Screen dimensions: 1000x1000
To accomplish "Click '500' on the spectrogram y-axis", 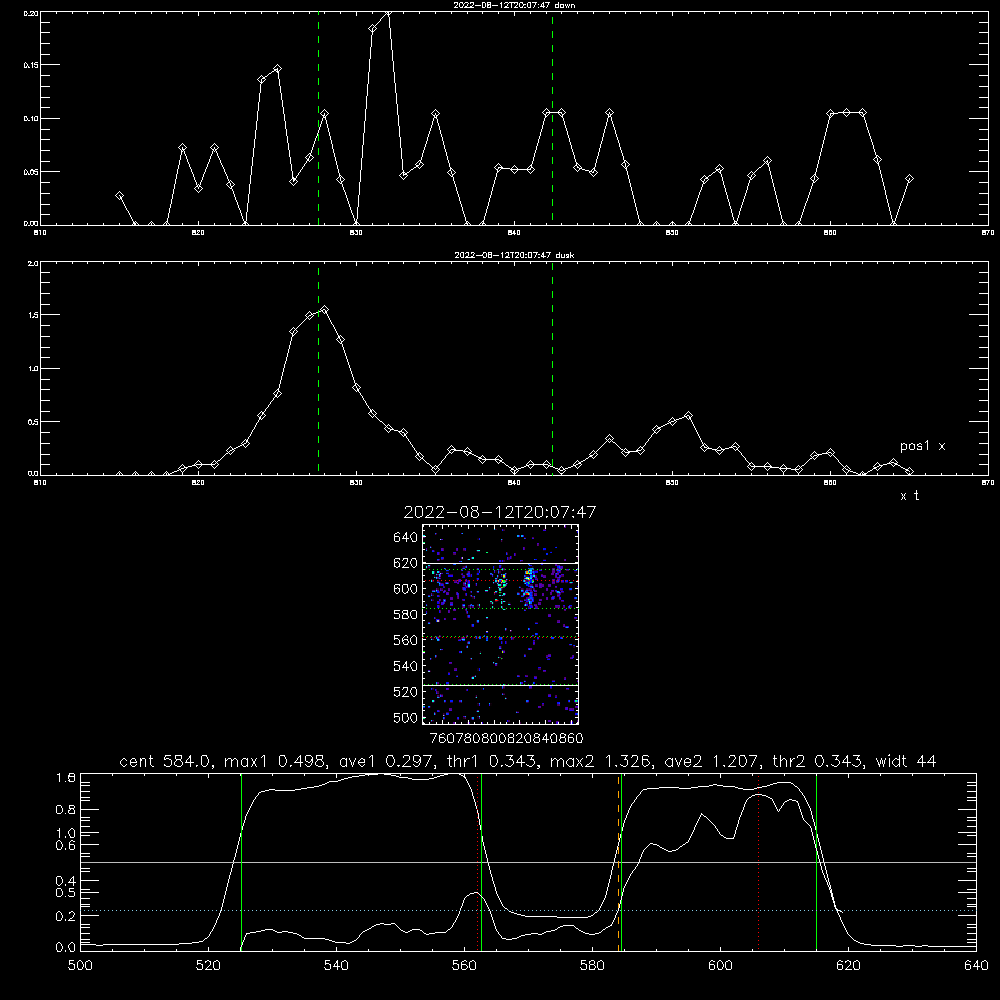I will point(406,717).
